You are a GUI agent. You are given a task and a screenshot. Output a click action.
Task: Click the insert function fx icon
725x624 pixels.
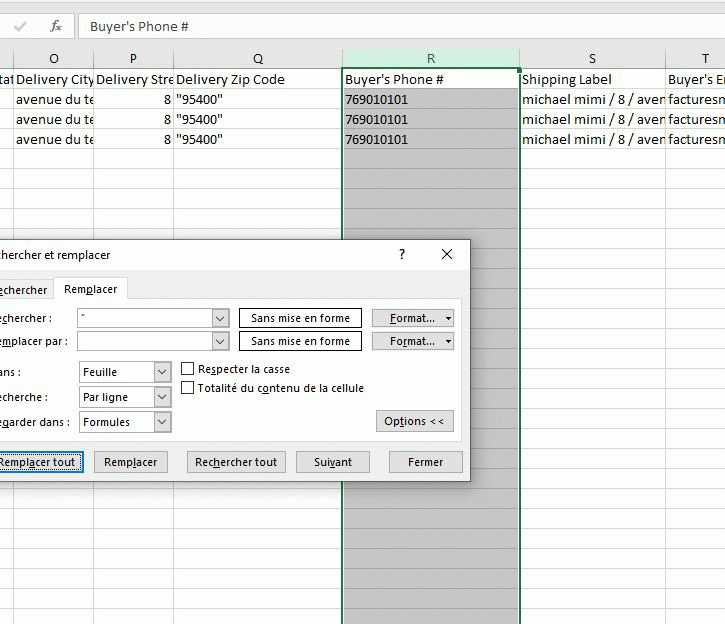click(56, 26)
